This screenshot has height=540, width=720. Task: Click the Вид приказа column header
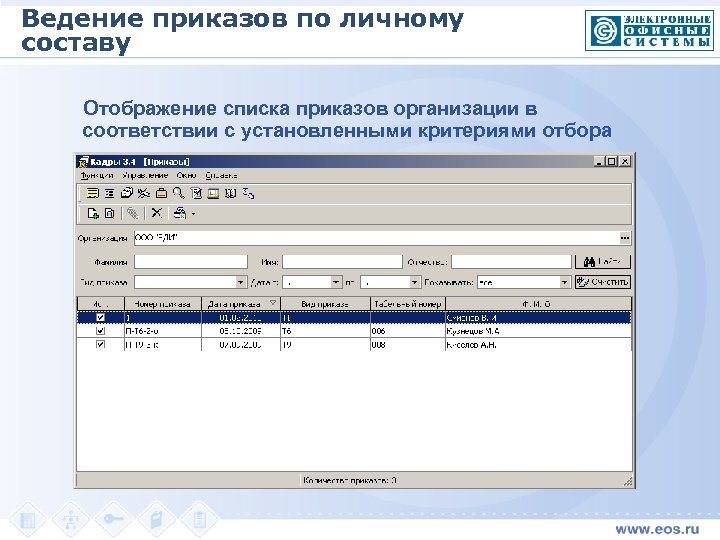click(325, 304)
